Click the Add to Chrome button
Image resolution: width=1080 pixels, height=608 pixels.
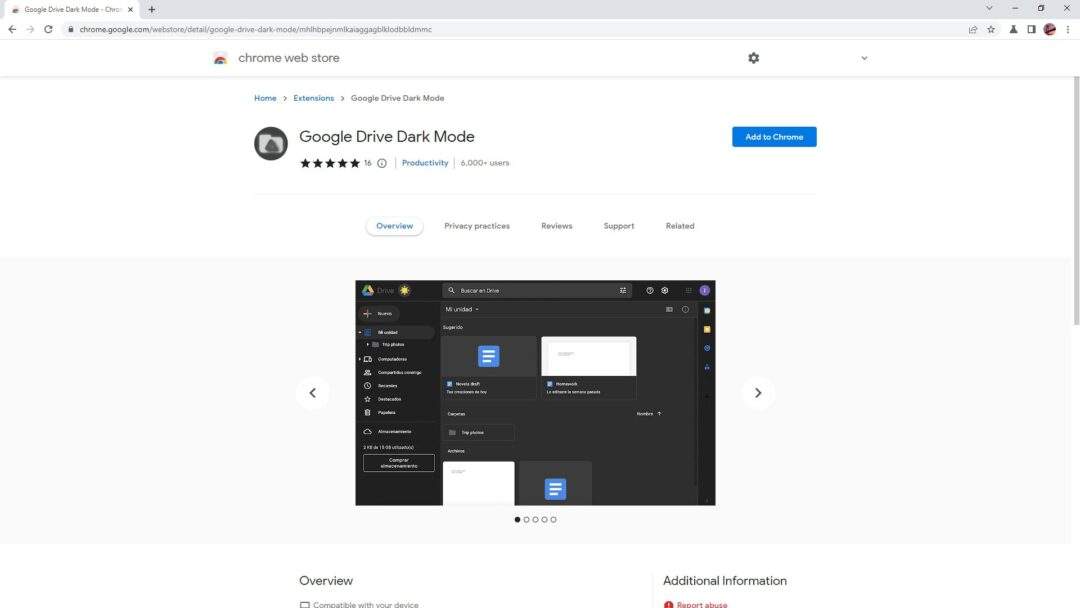tap(774, 137)
